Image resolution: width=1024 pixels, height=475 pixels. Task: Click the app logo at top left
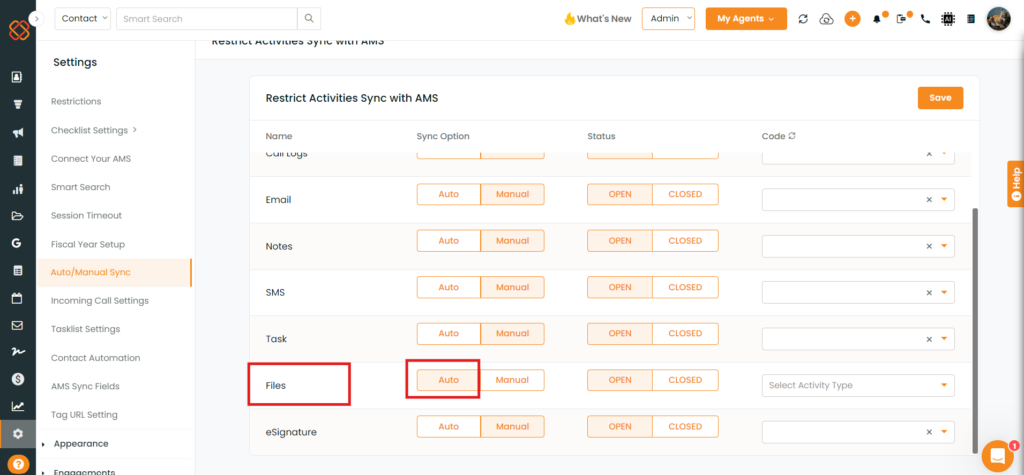[18, 31]
